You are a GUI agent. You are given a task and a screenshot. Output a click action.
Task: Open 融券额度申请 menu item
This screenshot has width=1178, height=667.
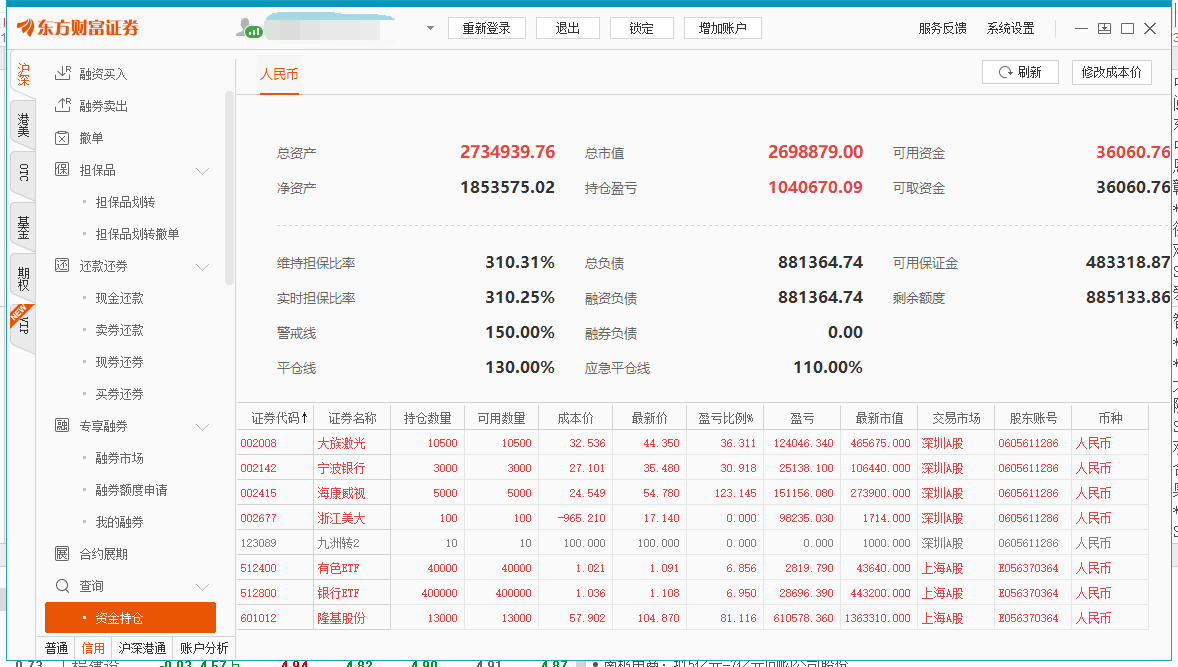pyautogui.click(x=131, y=490)
